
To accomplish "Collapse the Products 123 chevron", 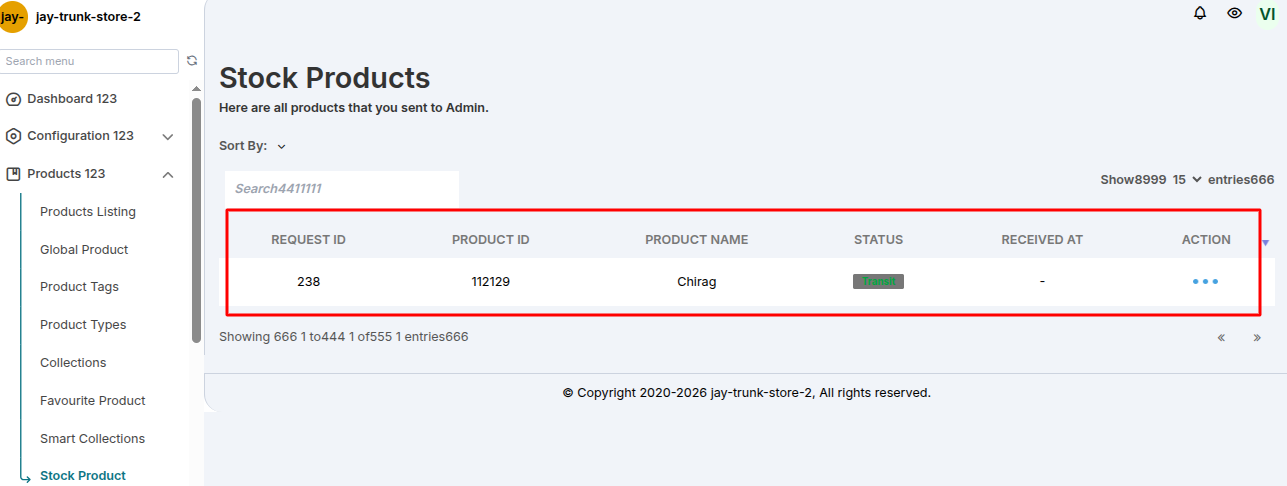I will [168, 175].
